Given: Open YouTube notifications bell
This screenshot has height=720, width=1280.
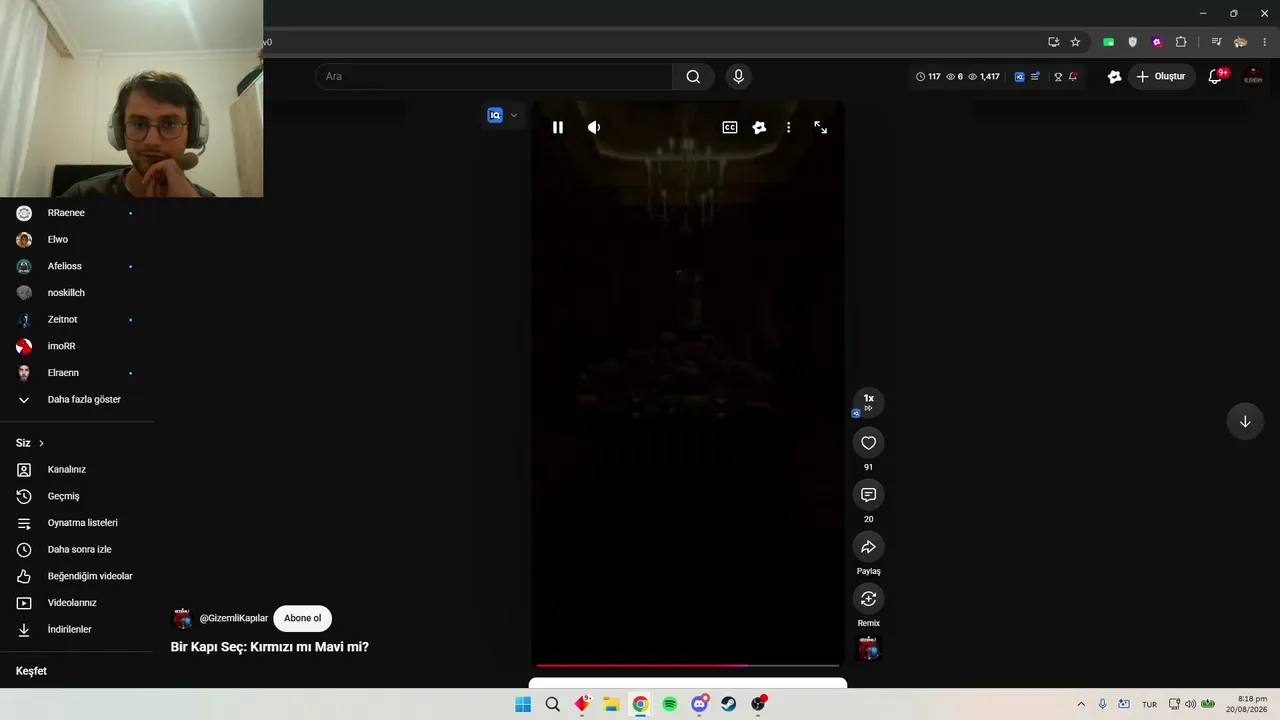Looking at the screenshot, I should (x=1216, y=77).
